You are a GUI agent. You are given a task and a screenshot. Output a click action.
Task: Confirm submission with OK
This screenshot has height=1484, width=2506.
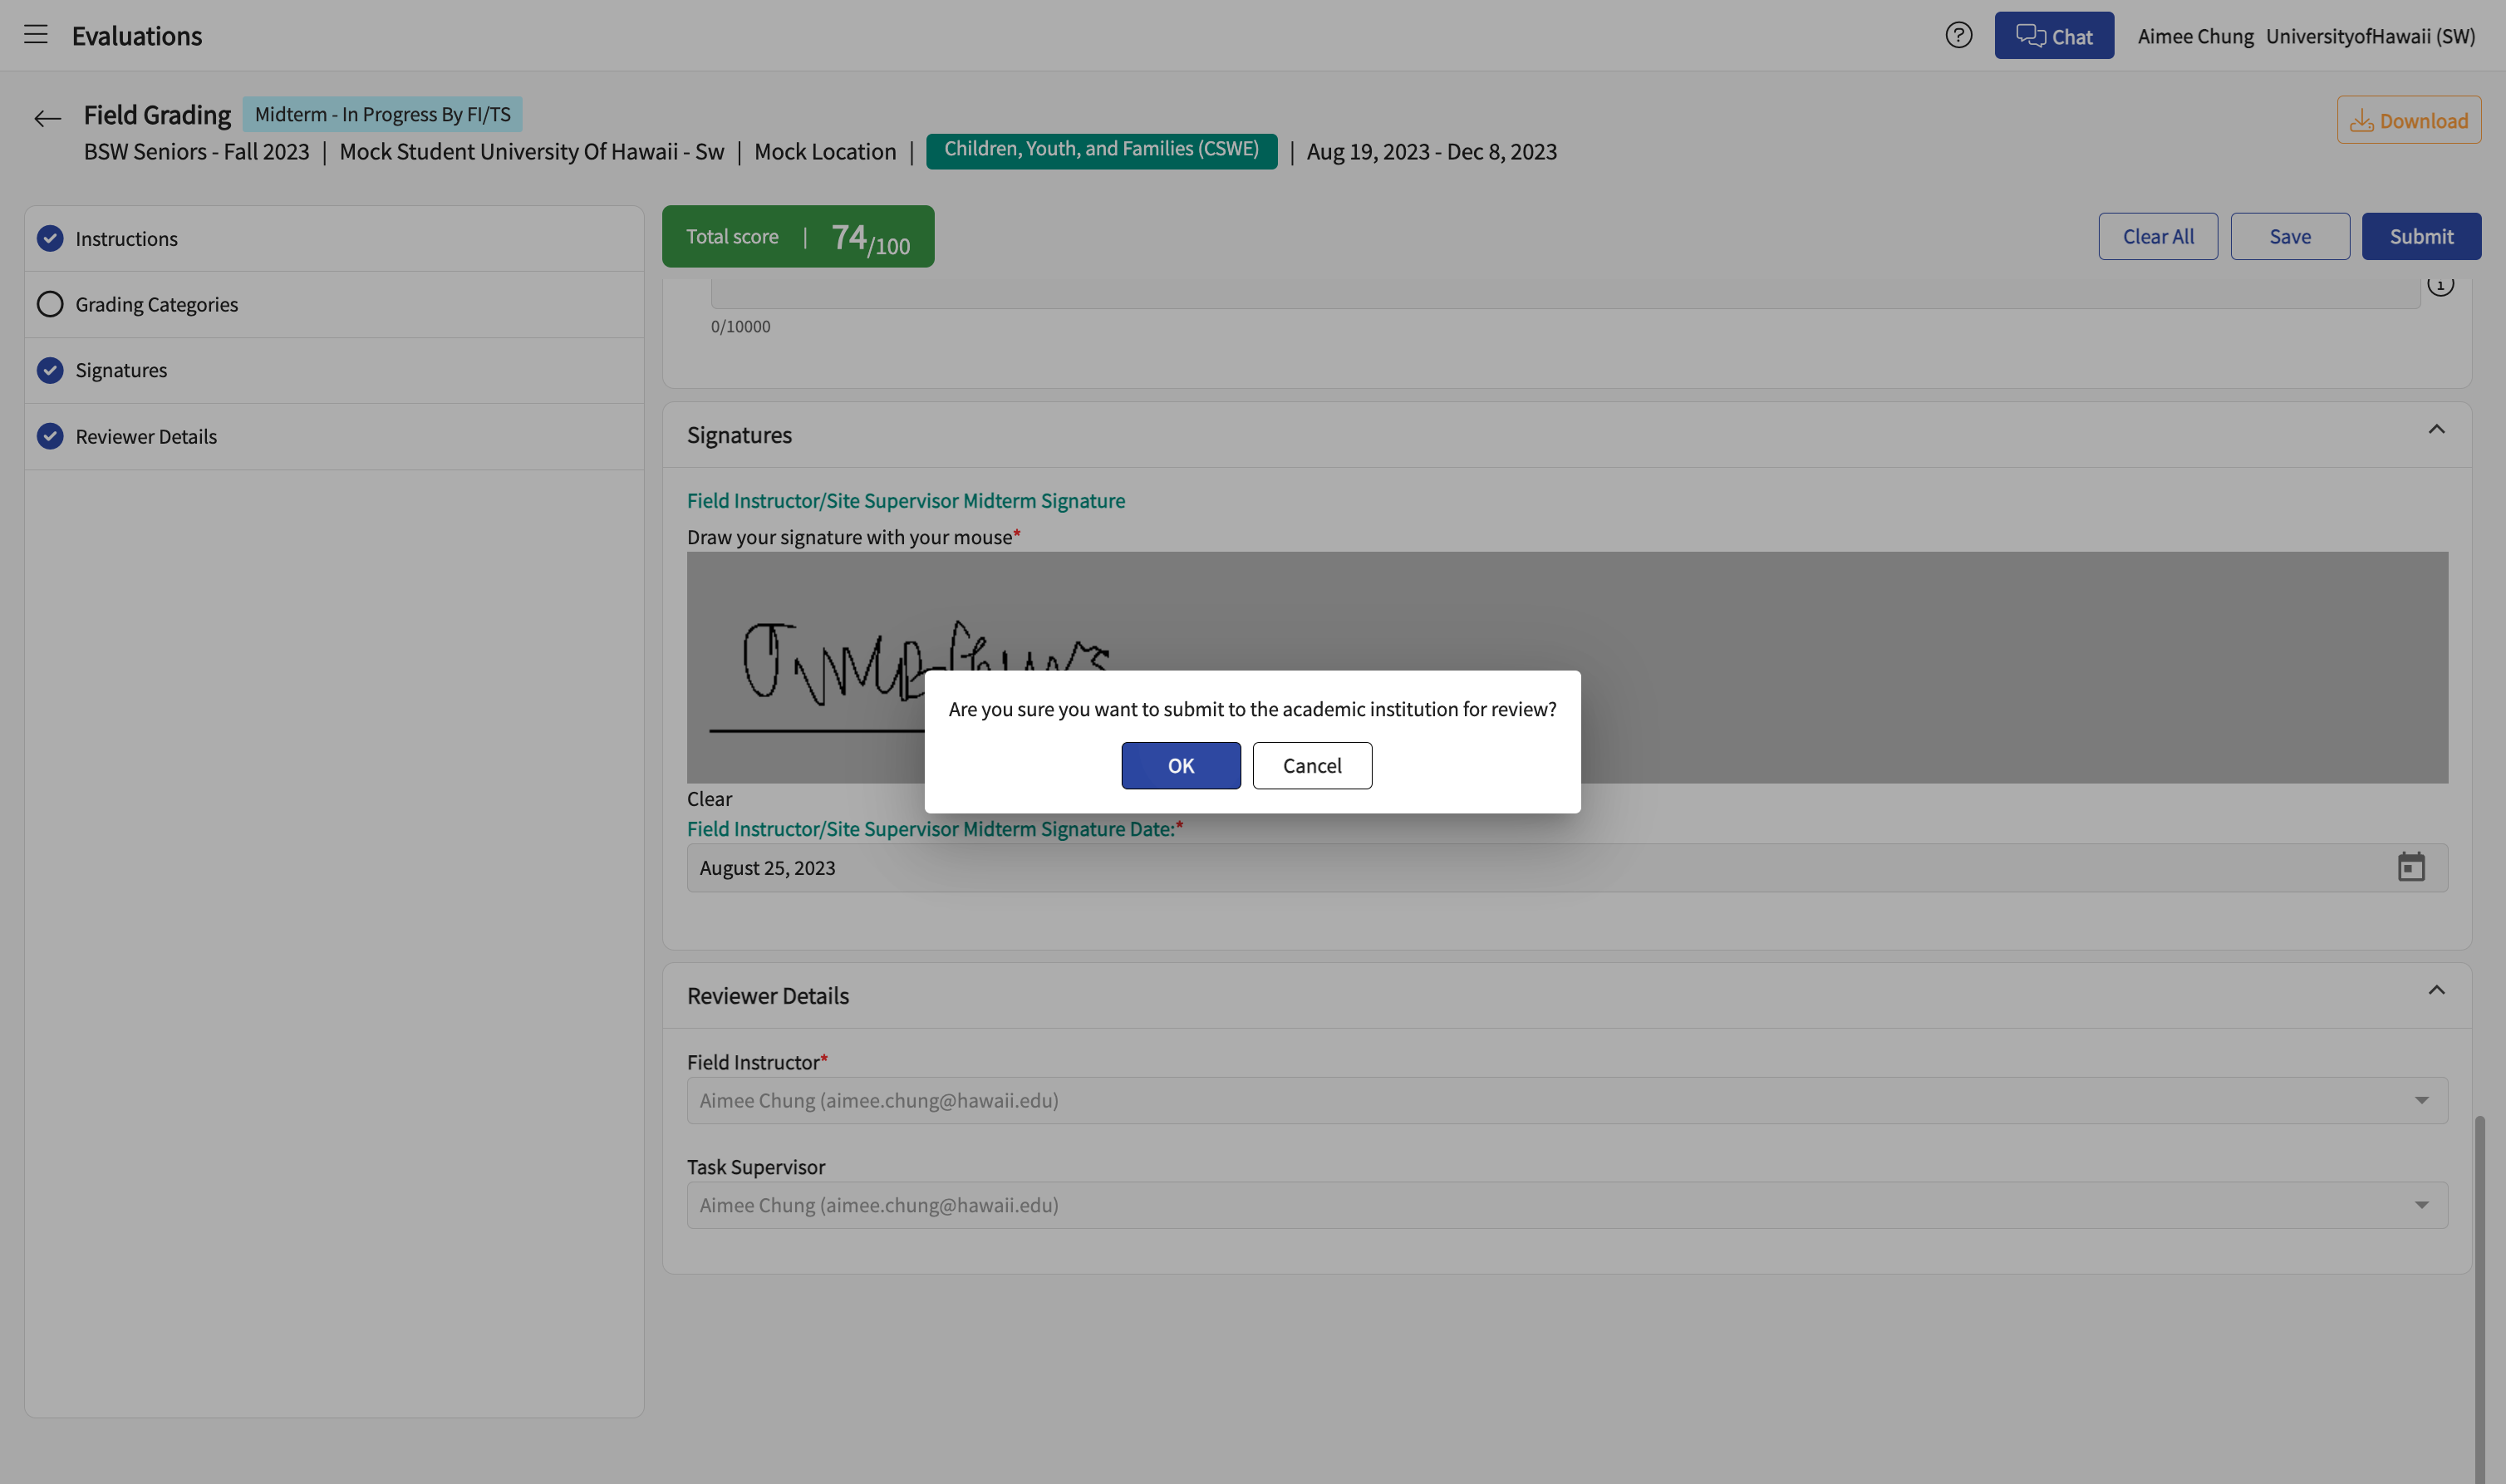click(1180, 766)
